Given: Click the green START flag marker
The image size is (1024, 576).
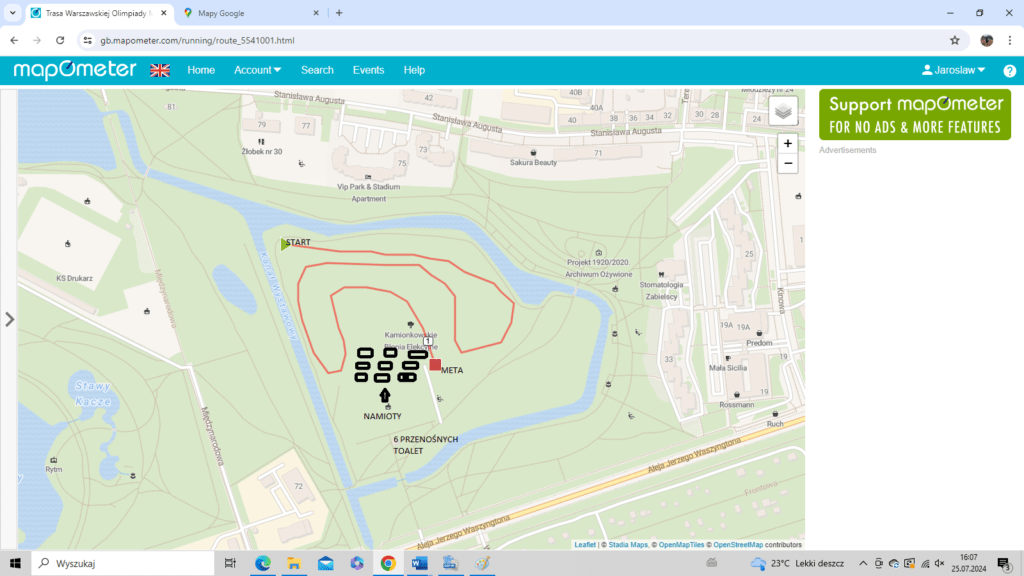Looking at the screenshot, I should pyautogui.click(x=285, y=244).
